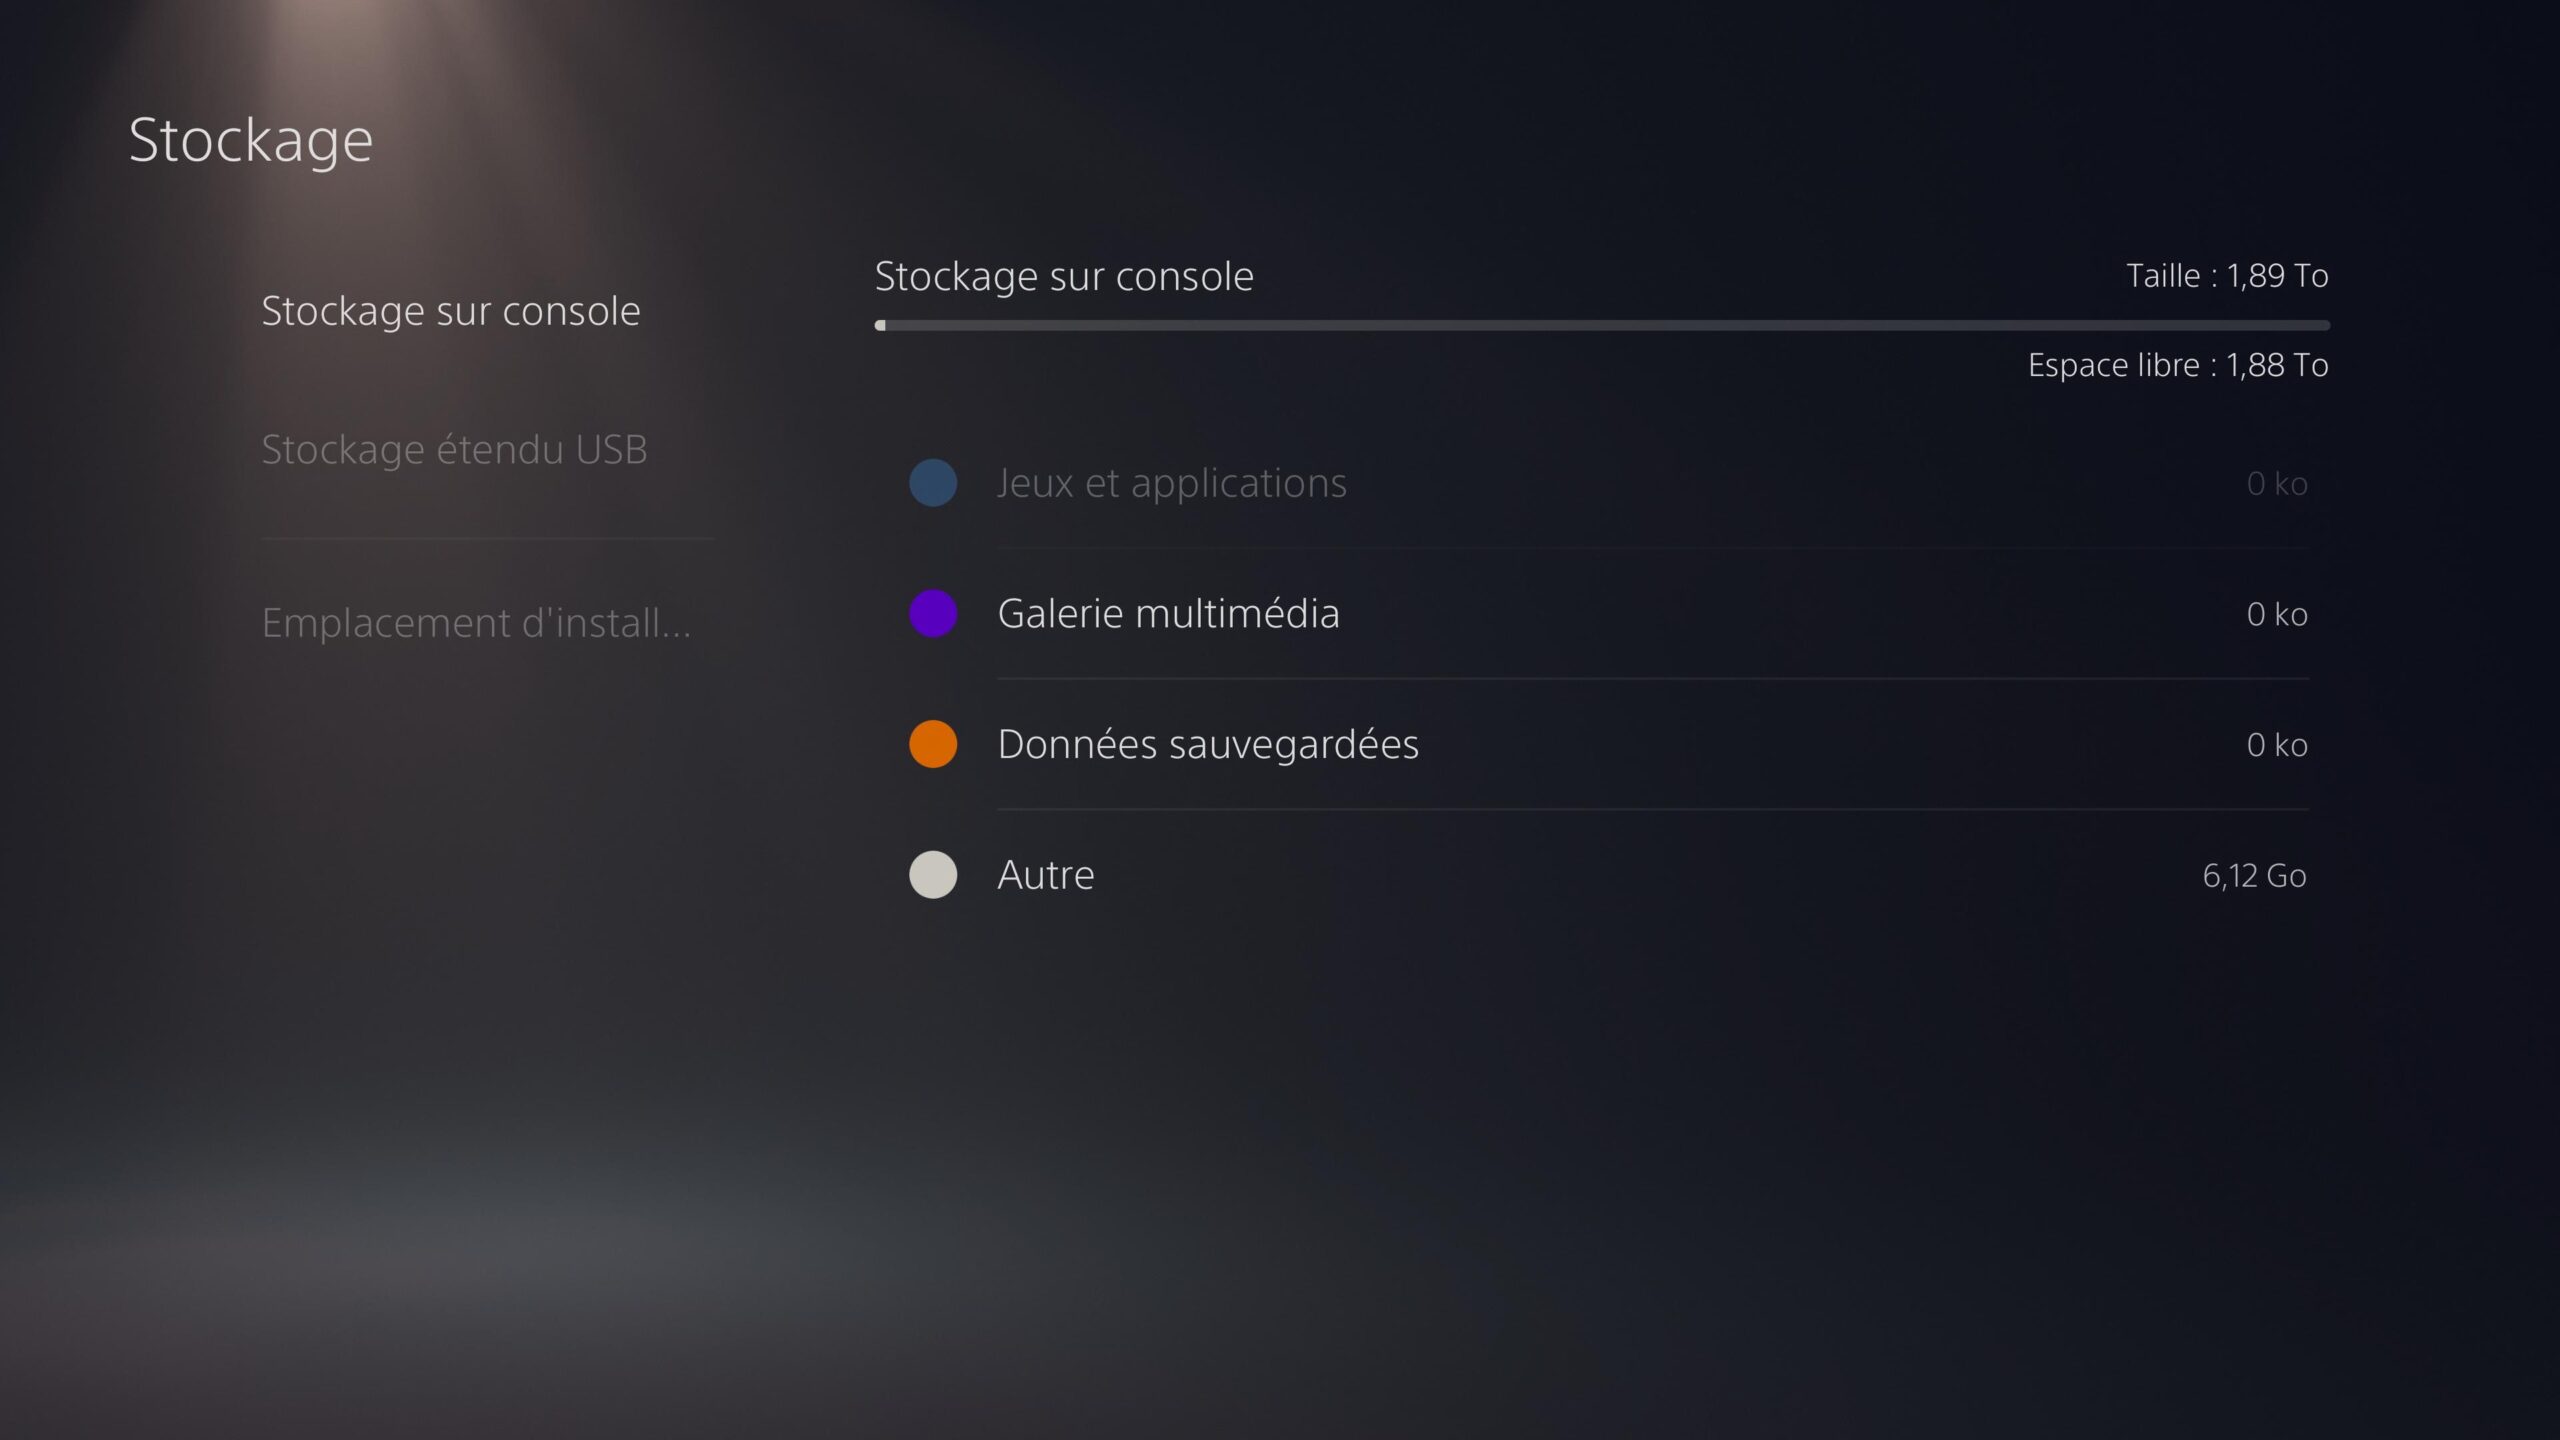Click the 0 ko value for Galerie multimédia
The width and height of the screenshot is (2560, 1440).
(x=2277, y=614)
